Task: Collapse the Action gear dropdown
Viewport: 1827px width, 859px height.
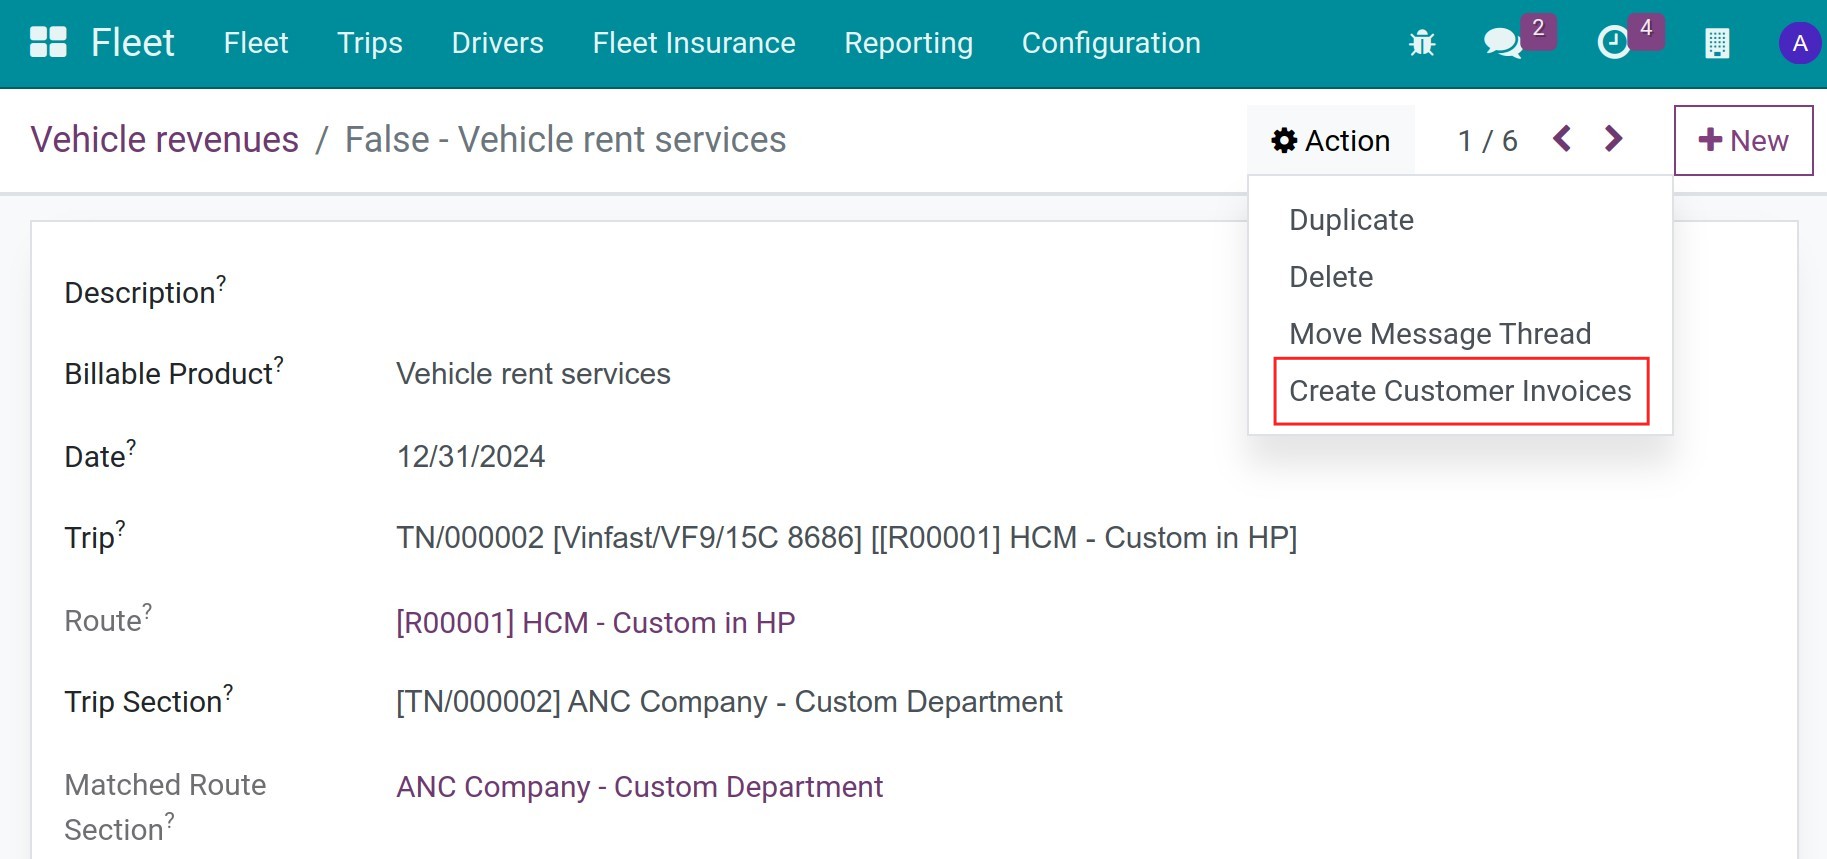Action: point(1330,141)
